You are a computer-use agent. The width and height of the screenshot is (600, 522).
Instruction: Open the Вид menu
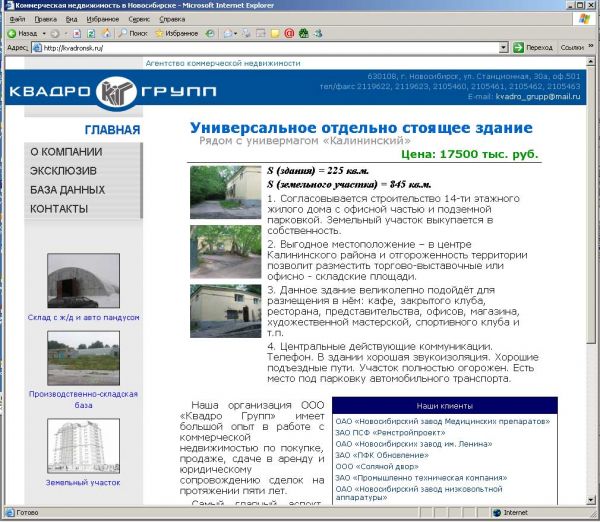click(x=71, y=19)
